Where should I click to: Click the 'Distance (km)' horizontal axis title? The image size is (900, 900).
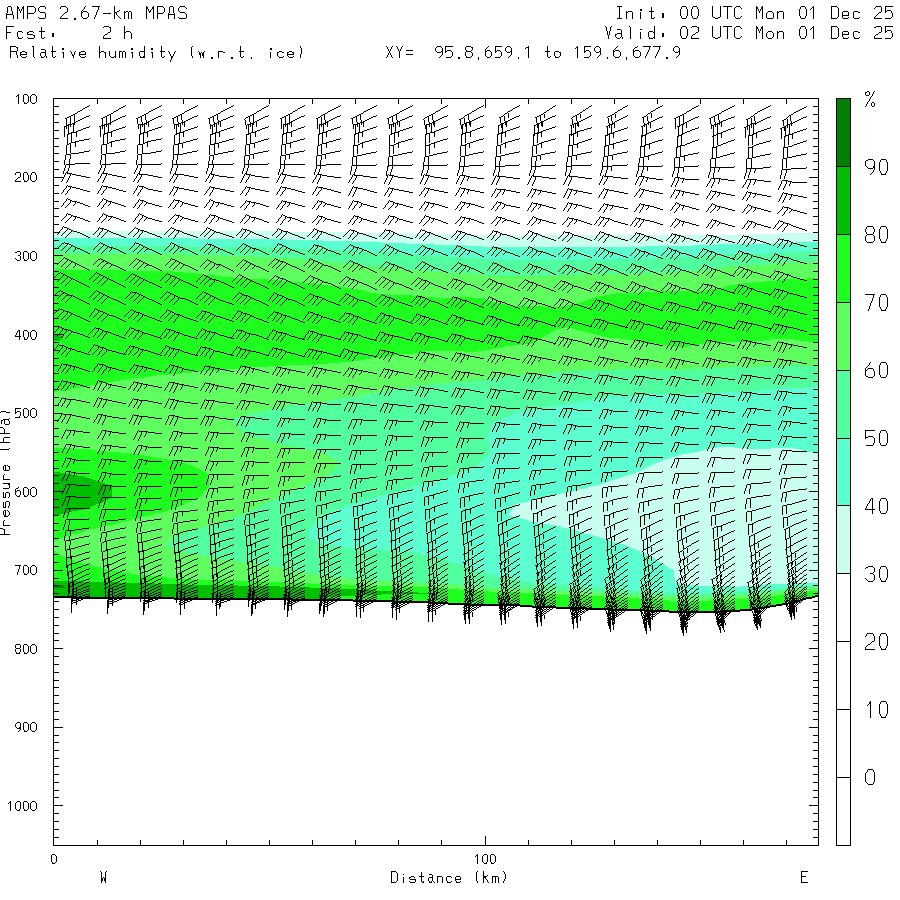coord(449,878)
